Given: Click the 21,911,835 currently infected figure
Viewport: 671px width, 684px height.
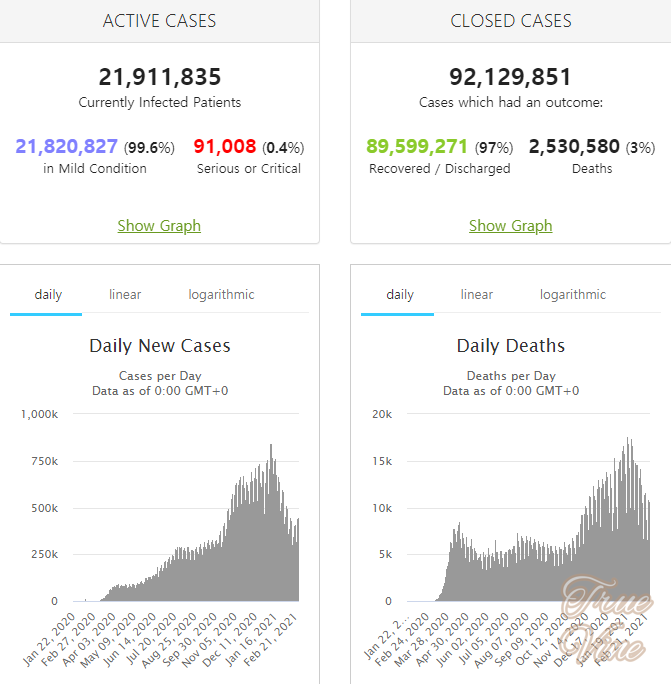Looking at the screenshot, I should point(159,77).
